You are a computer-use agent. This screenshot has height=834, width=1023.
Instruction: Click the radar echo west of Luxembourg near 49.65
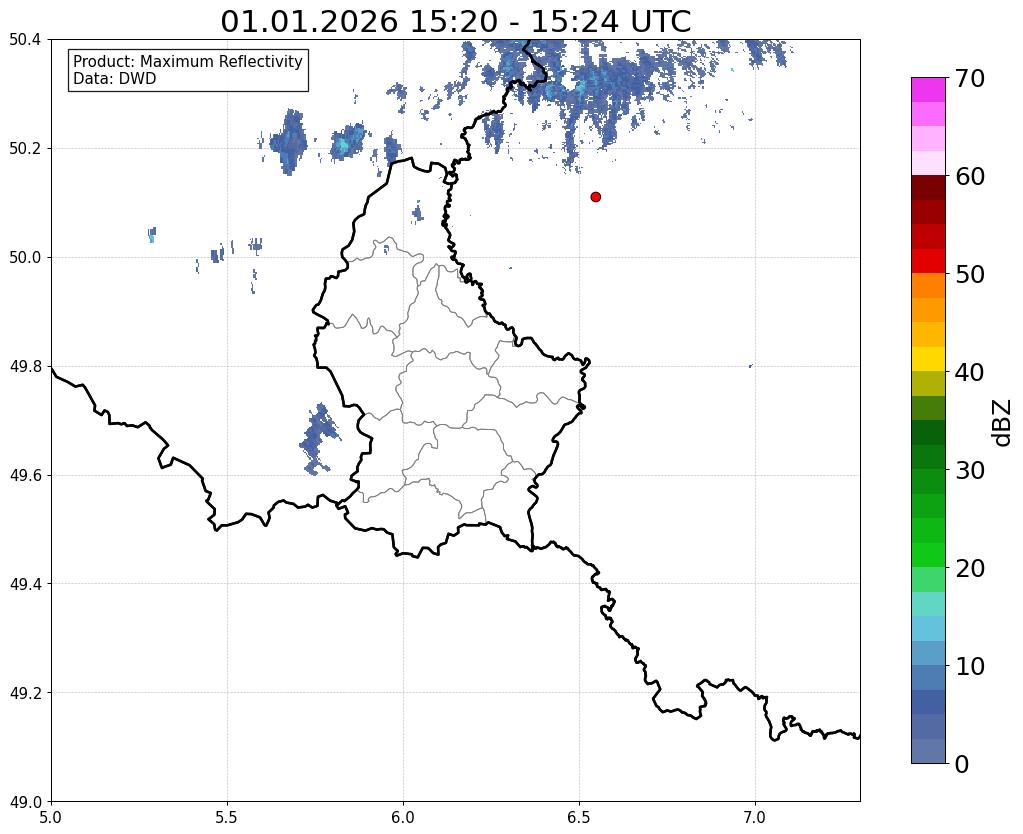coord(318,439)
